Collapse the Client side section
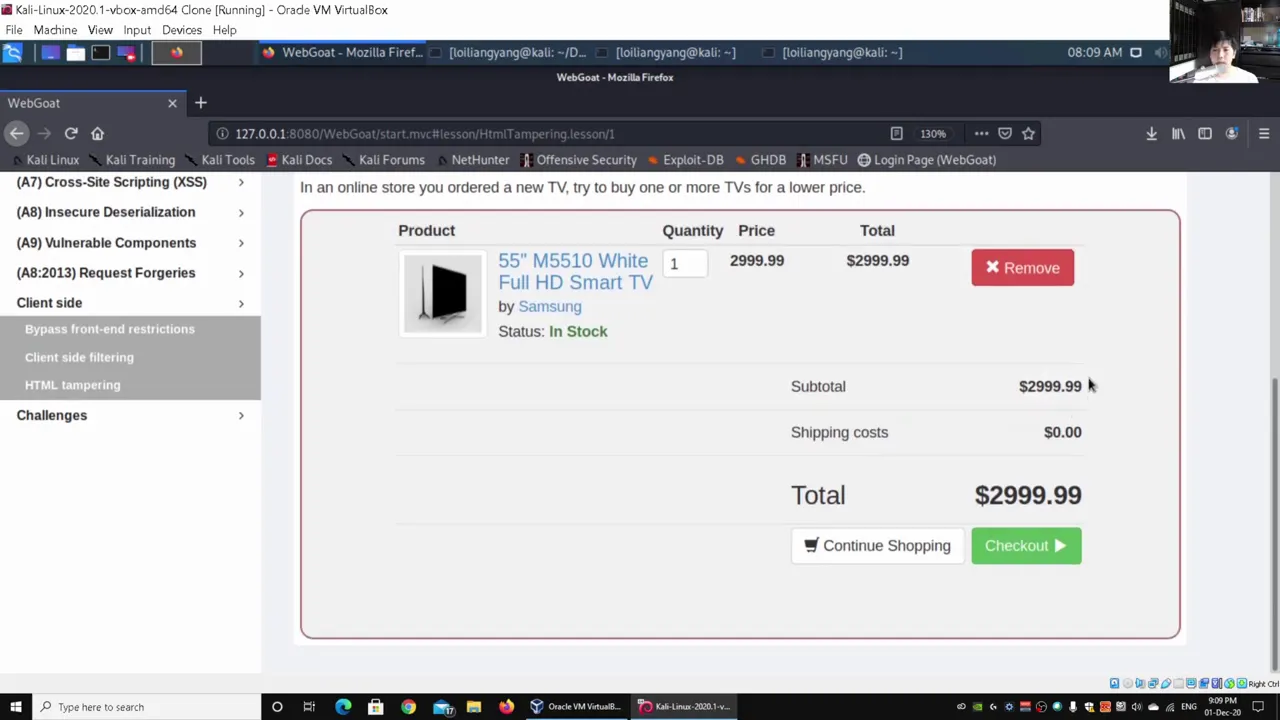This screenshot has height=720, width=1280. 130,302
